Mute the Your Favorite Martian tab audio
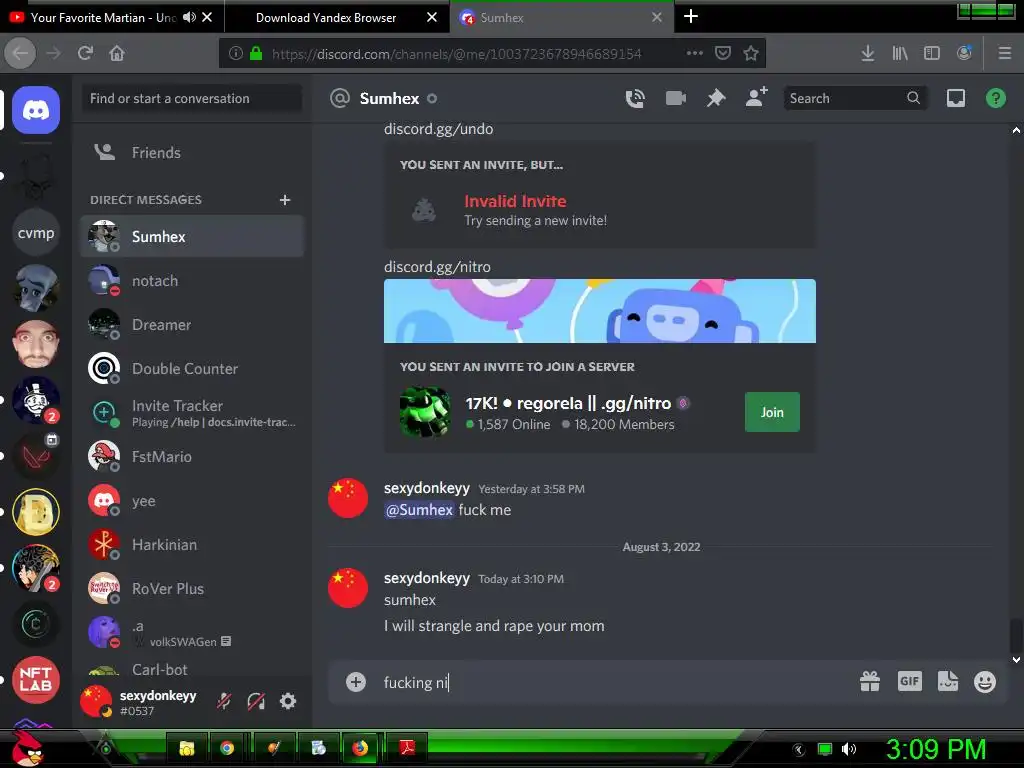Viewport: 1024px width, 768px height. click(x=189, y=17)
